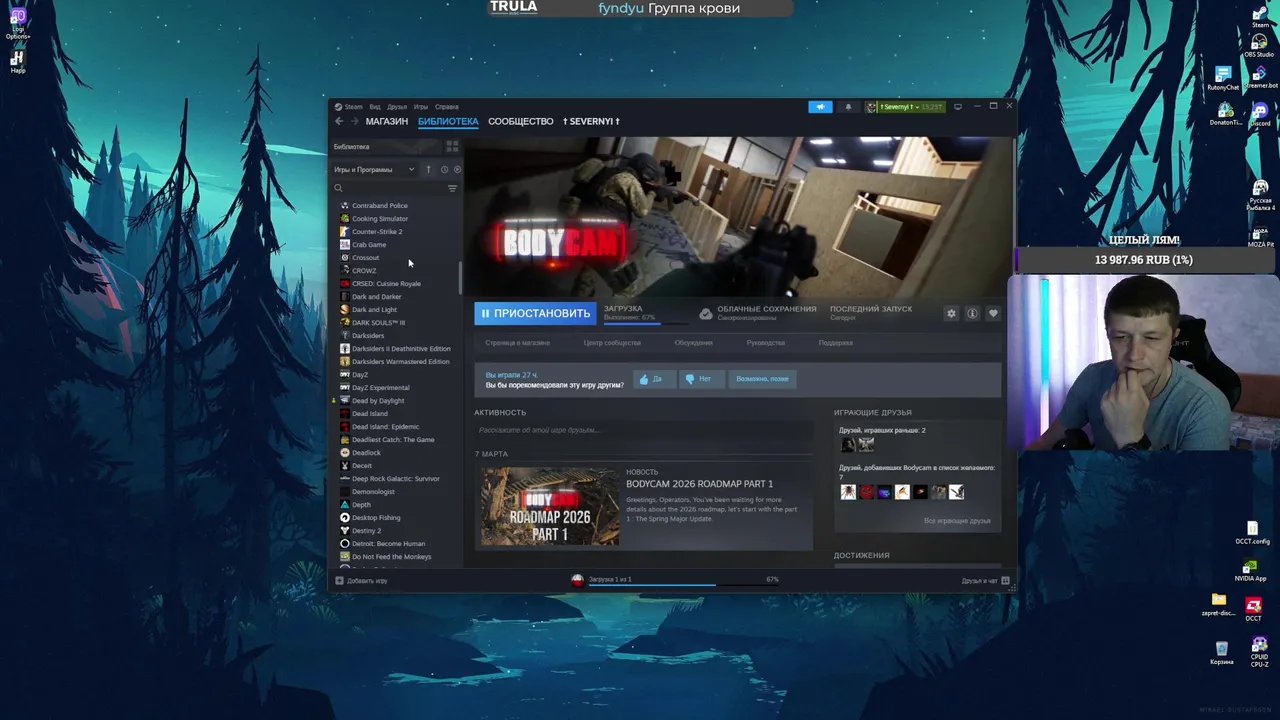Switch to the БИБЛИОТЕКА tab
This screenshot has height=720, width=1280.
[448, 121]
